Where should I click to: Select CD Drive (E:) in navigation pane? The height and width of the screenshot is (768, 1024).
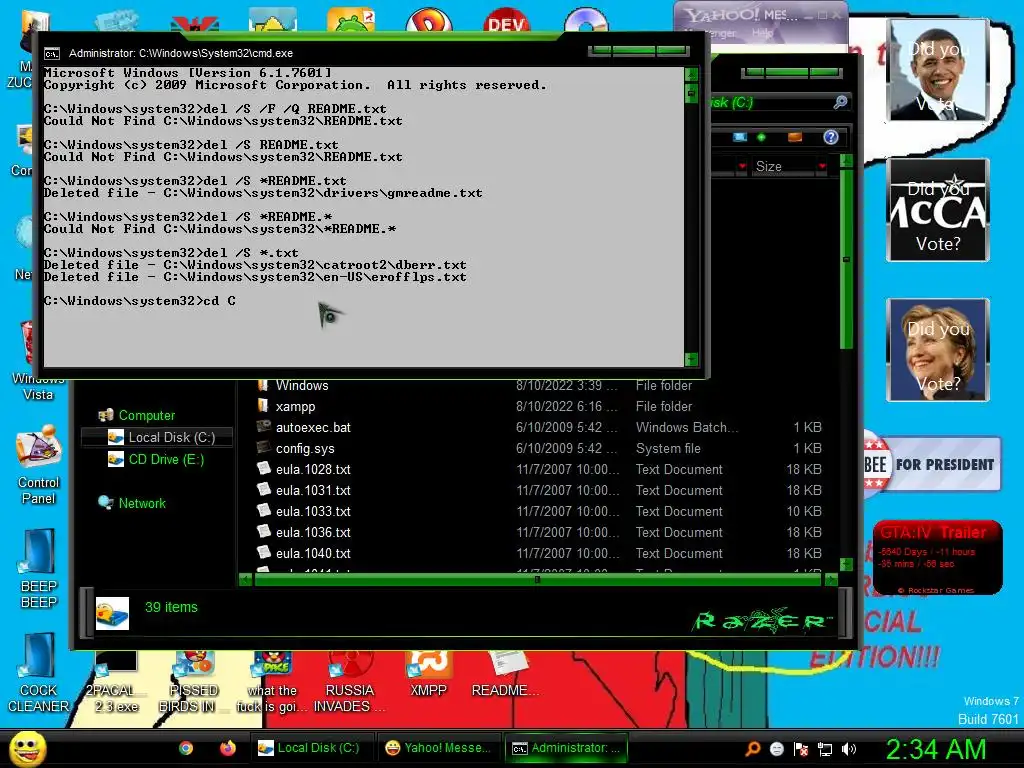tap(157, 459)
